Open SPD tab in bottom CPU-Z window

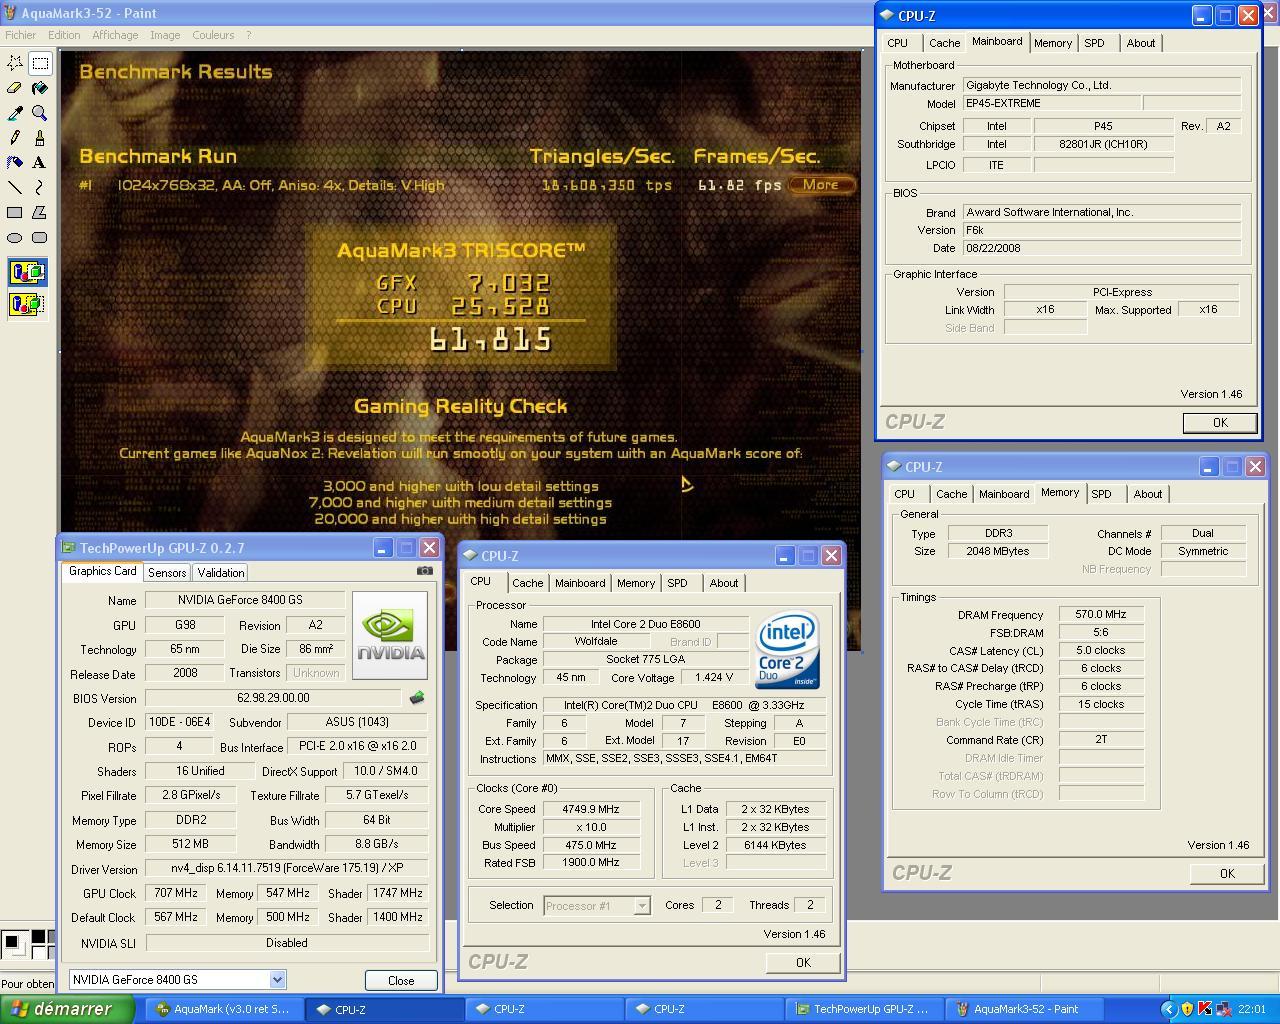point(677,583)
